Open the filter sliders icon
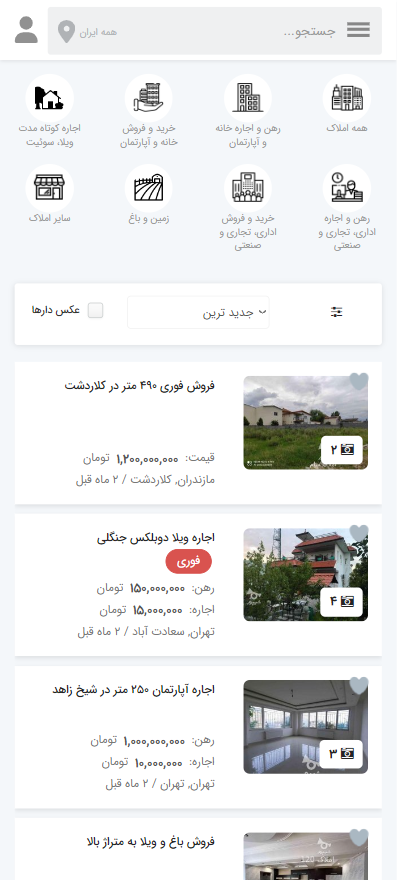This screenshot has width=397, height=880. [x=336, y=312]
